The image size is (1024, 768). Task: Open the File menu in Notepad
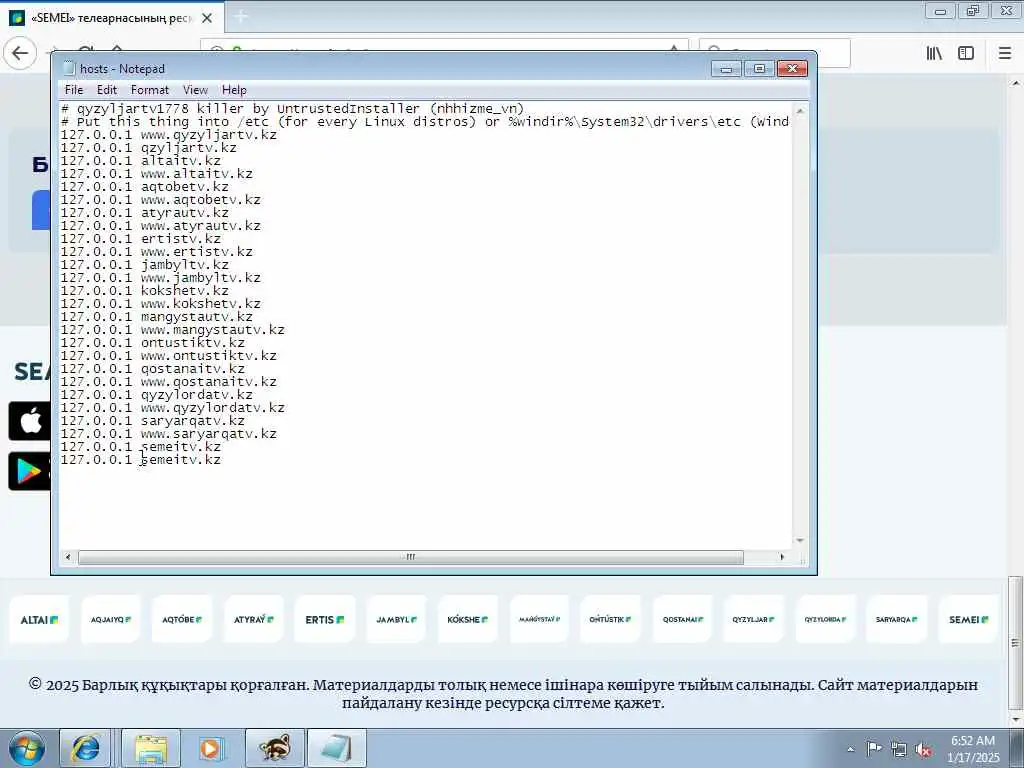[x=74, y=90]
